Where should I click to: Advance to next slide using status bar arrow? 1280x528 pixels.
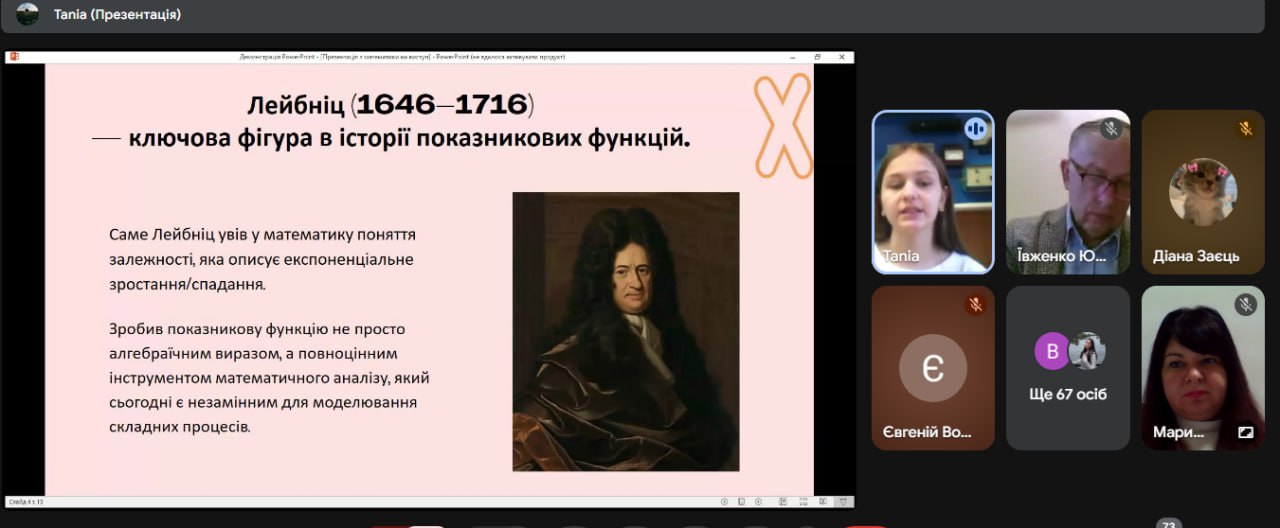(756, 501)
